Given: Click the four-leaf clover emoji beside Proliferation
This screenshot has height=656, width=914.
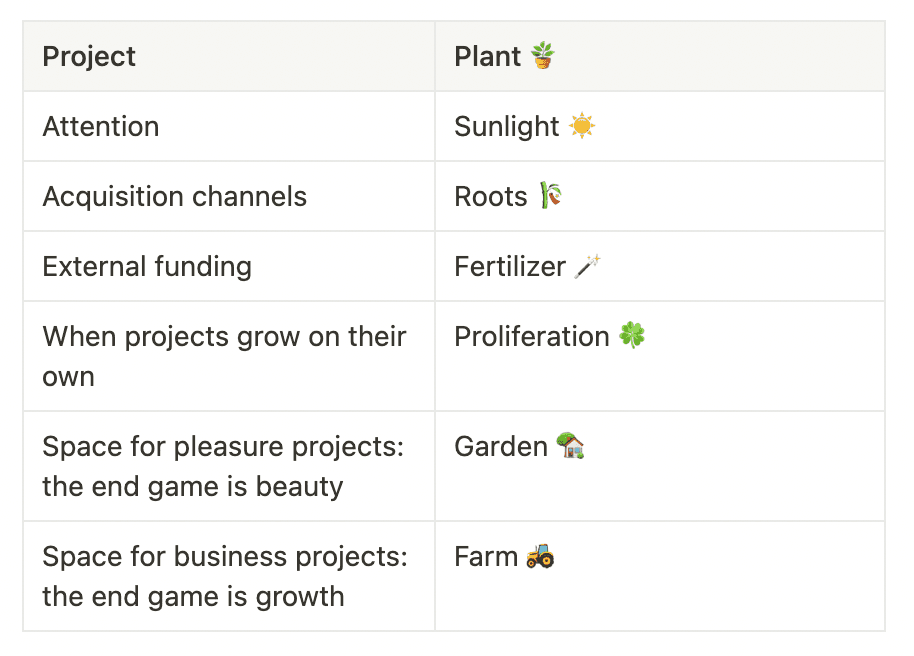Looking at the screenshot, I should [x=632, y=336].
